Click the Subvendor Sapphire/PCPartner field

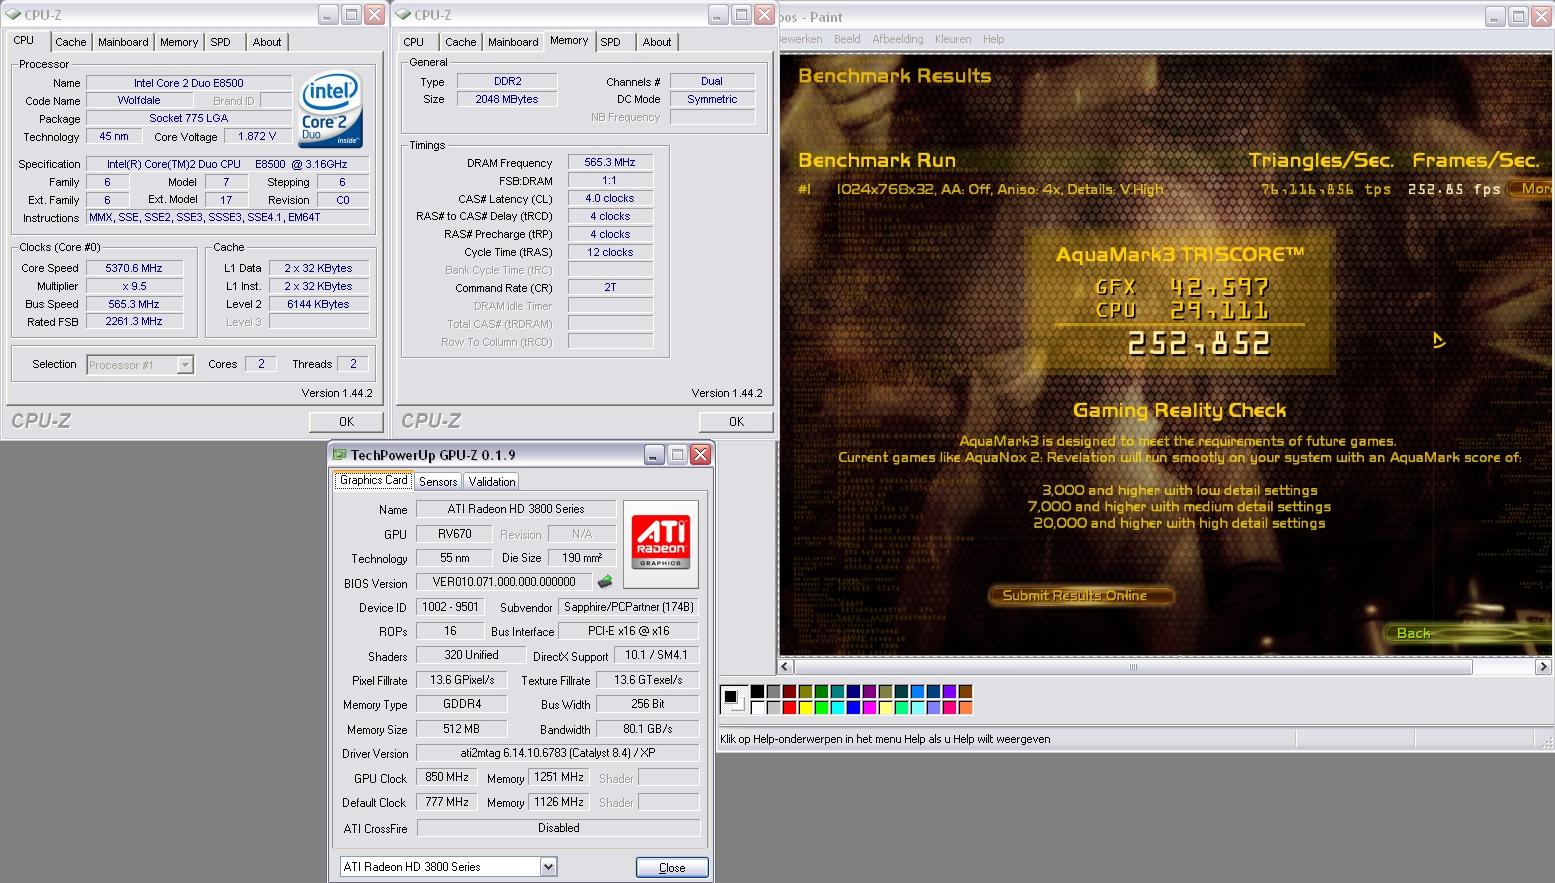629,607
